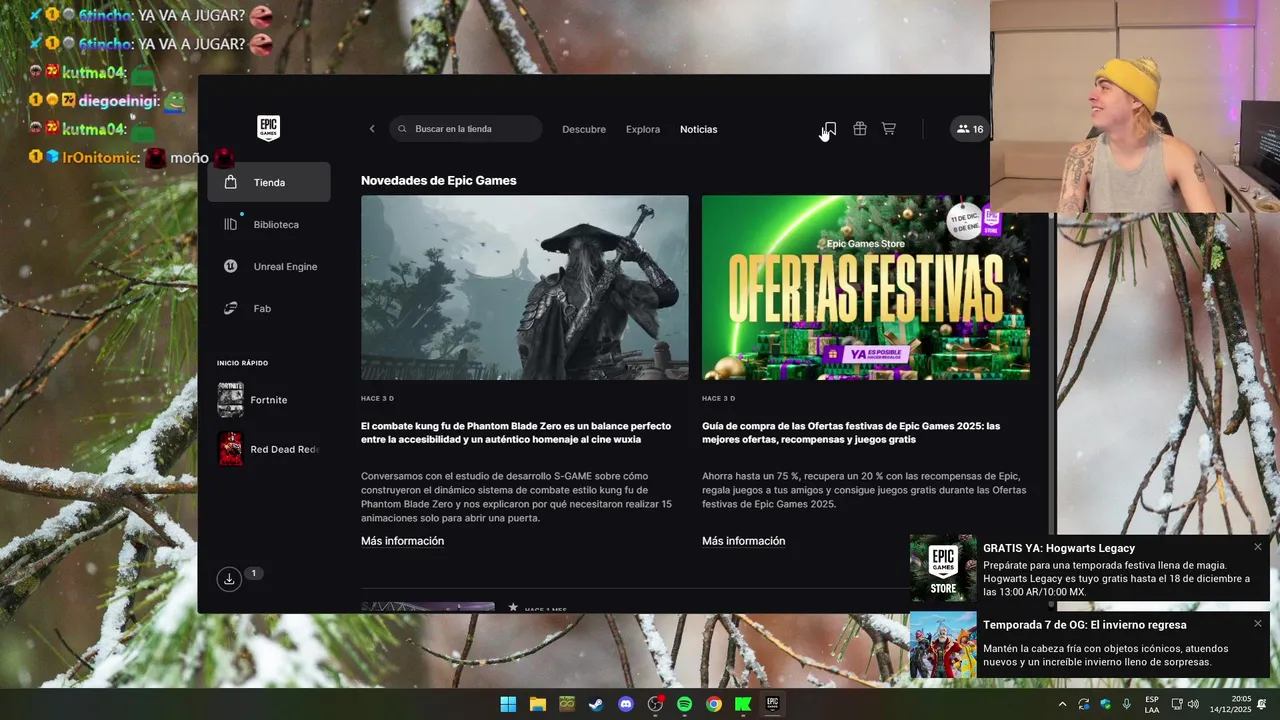1280x720 pixels.
Task: Open the Hogwarts Legacy free notification
Action: tap(1090, 569)
